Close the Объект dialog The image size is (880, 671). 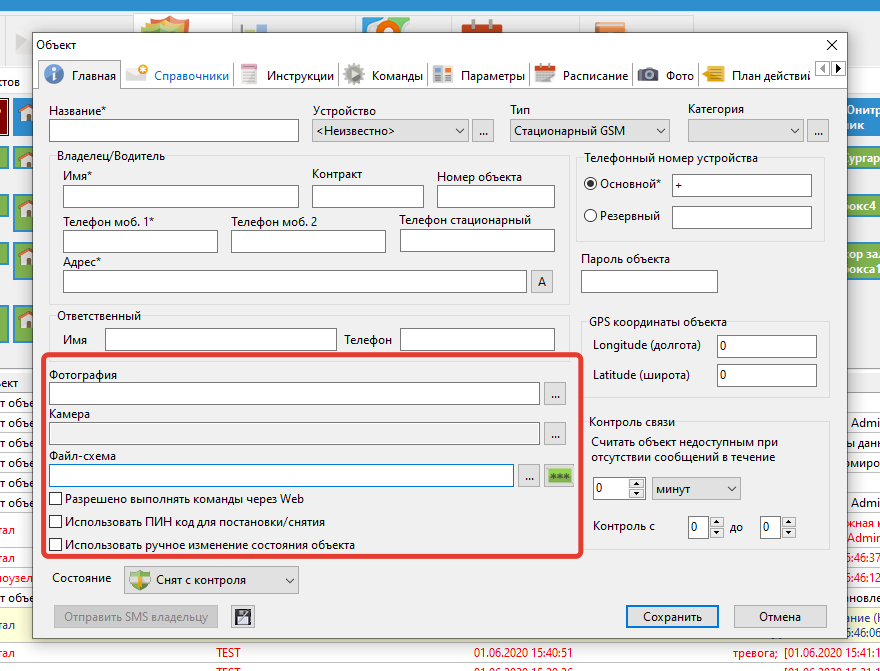832,45
